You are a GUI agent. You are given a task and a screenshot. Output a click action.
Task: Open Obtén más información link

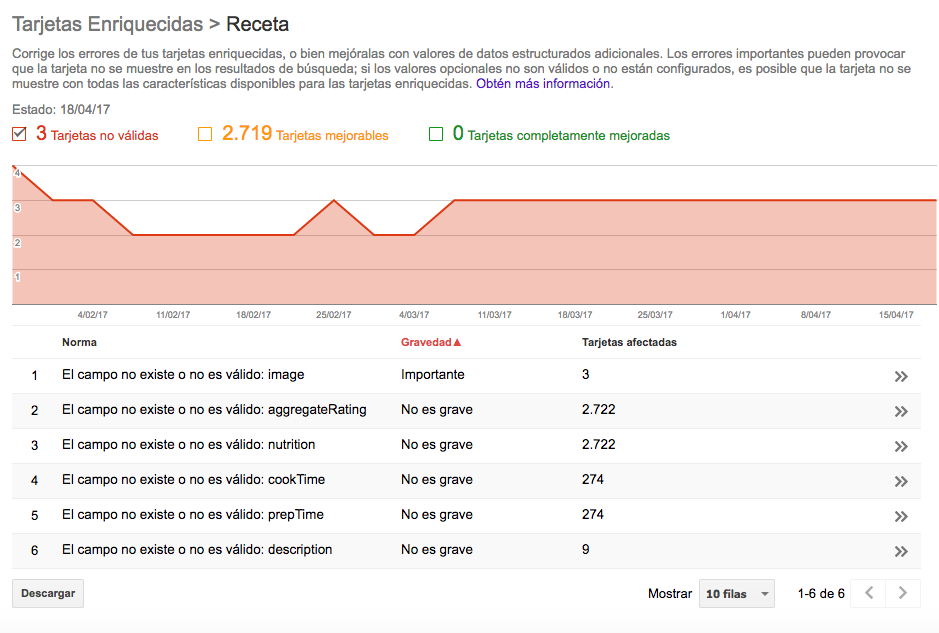coord(543,83)
